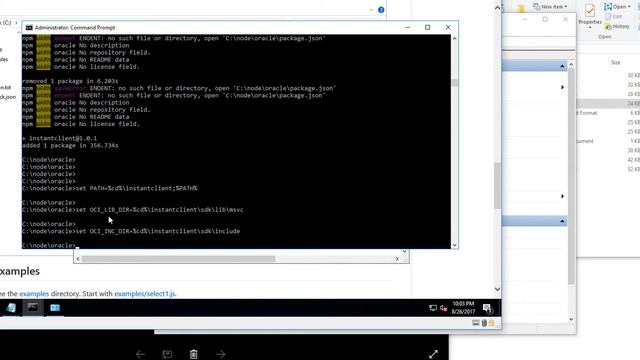Image resolution: width=640 pixels, height=360 pixels.
Task: Click the 'removed 1 package in 6.203s' line
Action: tap(70, 81)
